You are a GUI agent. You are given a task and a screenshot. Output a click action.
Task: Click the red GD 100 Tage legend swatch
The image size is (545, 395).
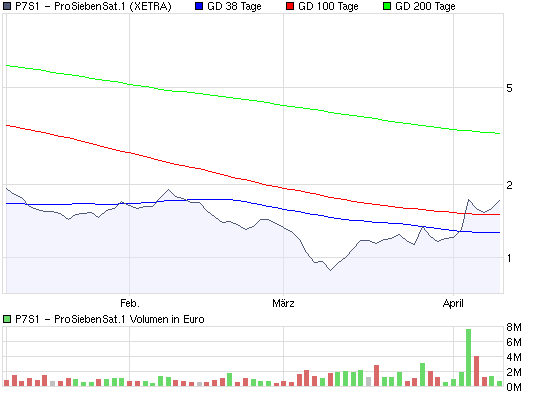[x=290, y=6]
